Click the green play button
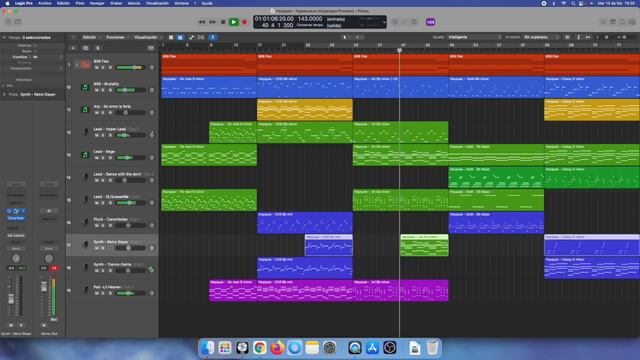640x360 pixels. [233, 22]
